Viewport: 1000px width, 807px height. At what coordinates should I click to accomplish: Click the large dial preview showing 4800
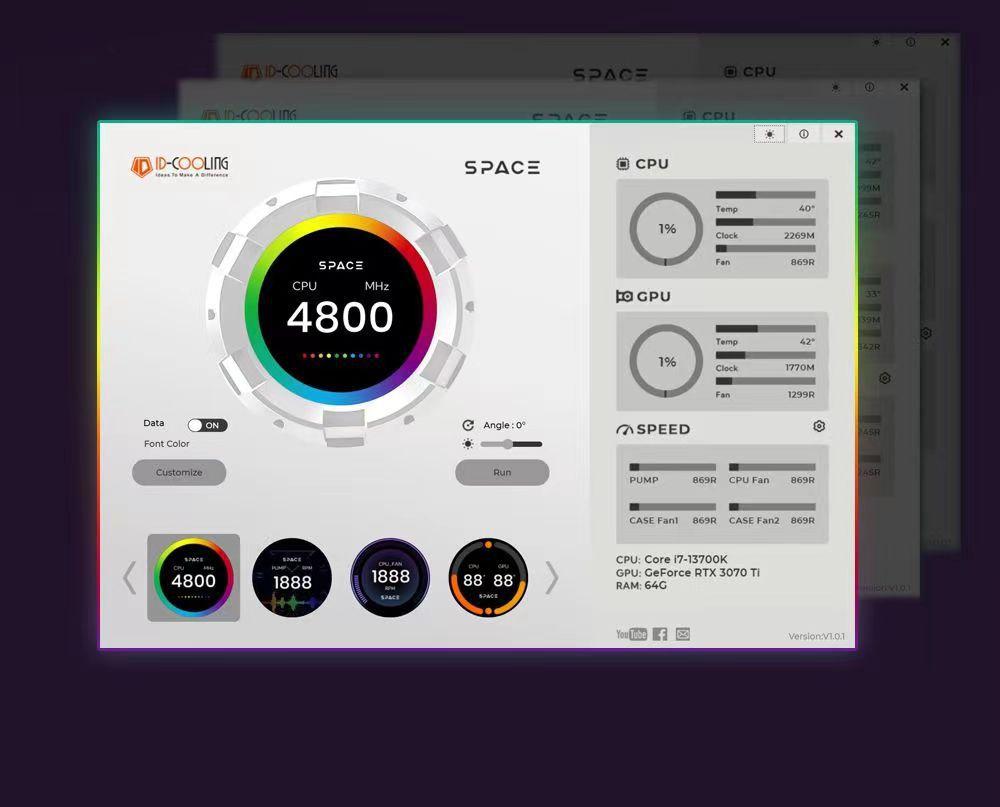pyautogui.click(x=341, y=309)
